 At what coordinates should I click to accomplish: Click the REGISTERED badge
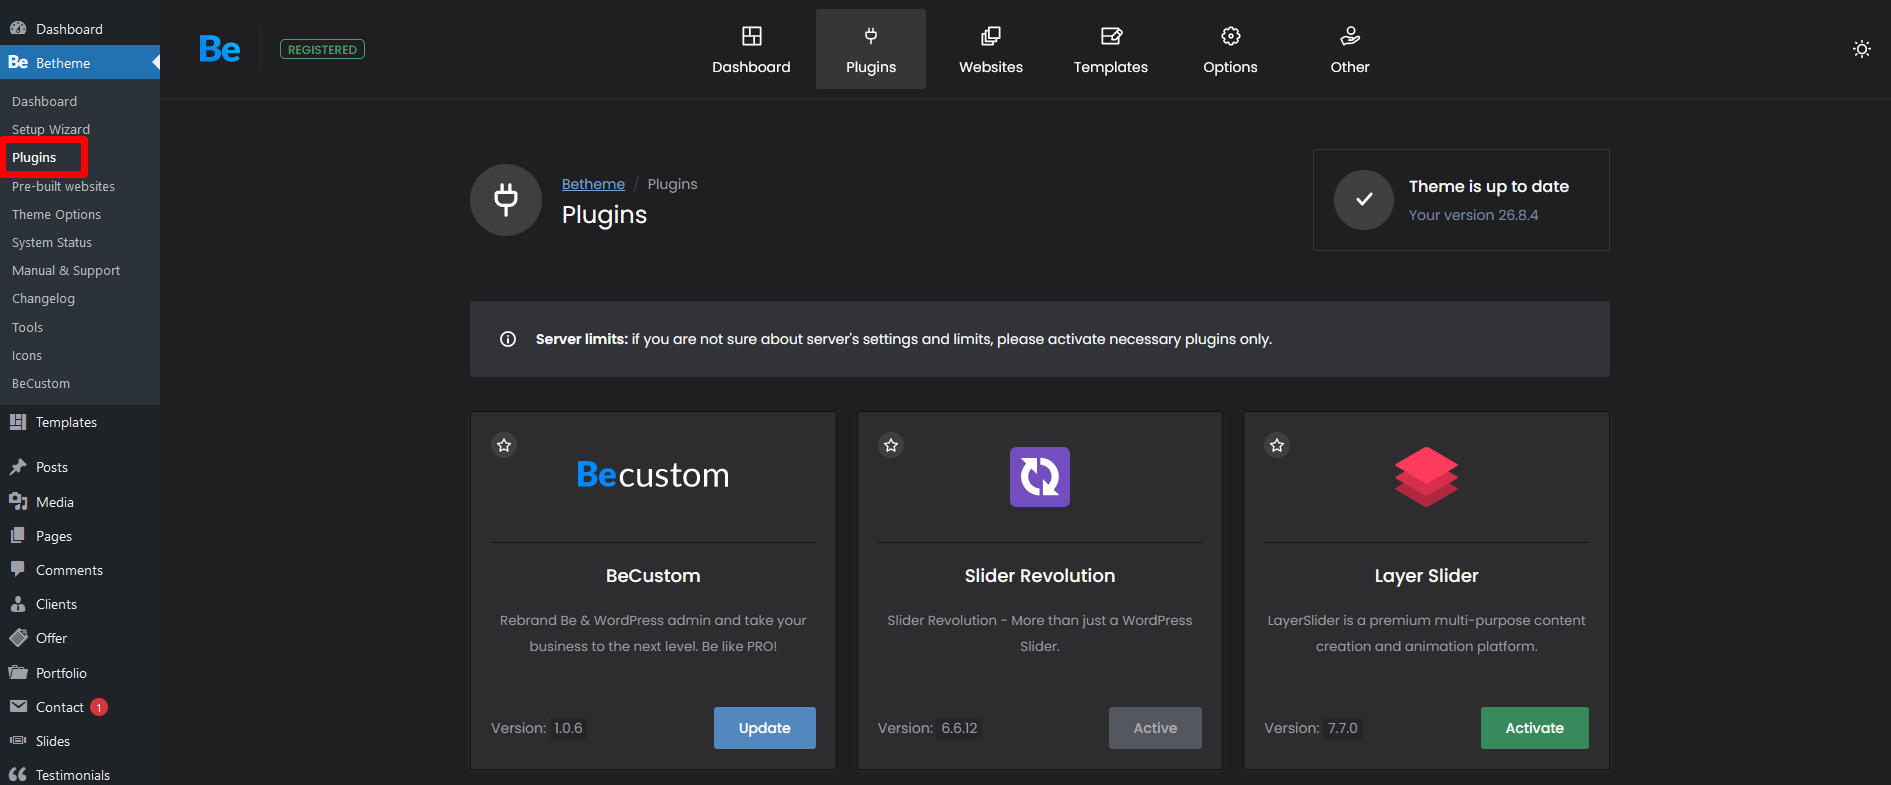322,49
